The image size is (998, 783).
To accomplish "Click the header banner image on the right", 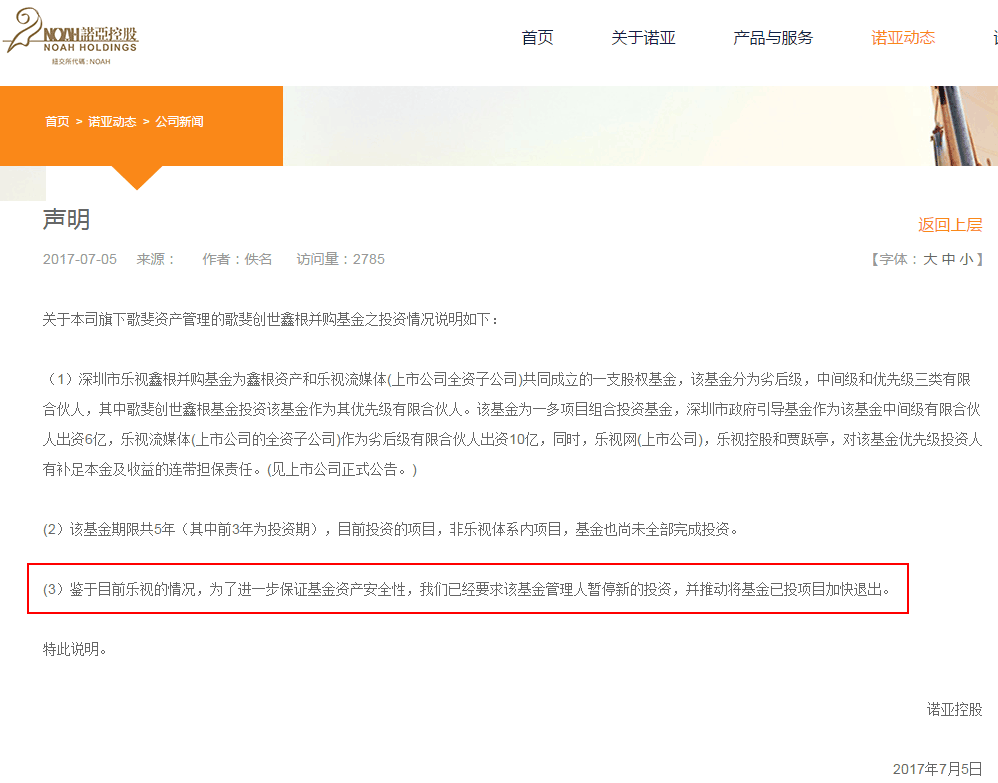I will [x=640, y=125].
